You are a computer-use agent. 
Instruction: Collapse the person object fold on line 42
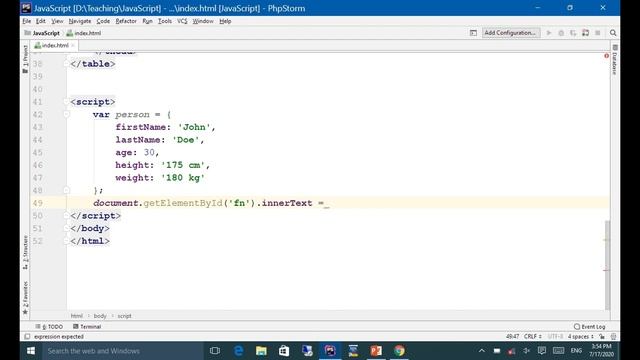[66, 114]
